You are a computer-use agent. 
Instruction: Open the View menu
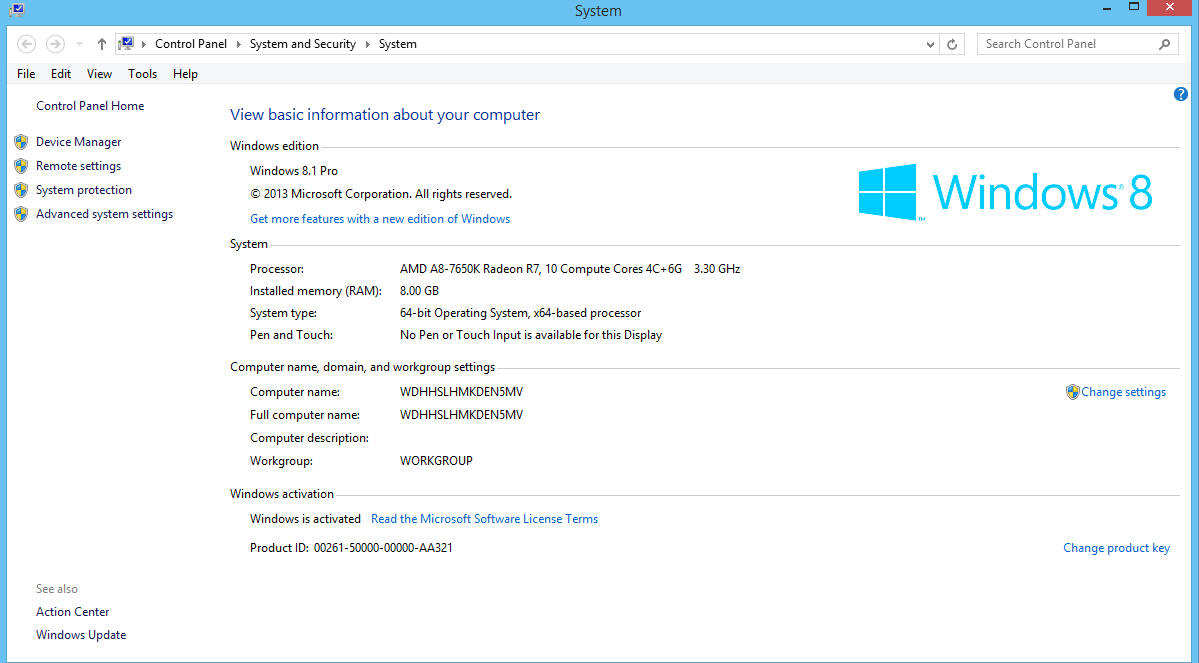click(x=99, y=74)
